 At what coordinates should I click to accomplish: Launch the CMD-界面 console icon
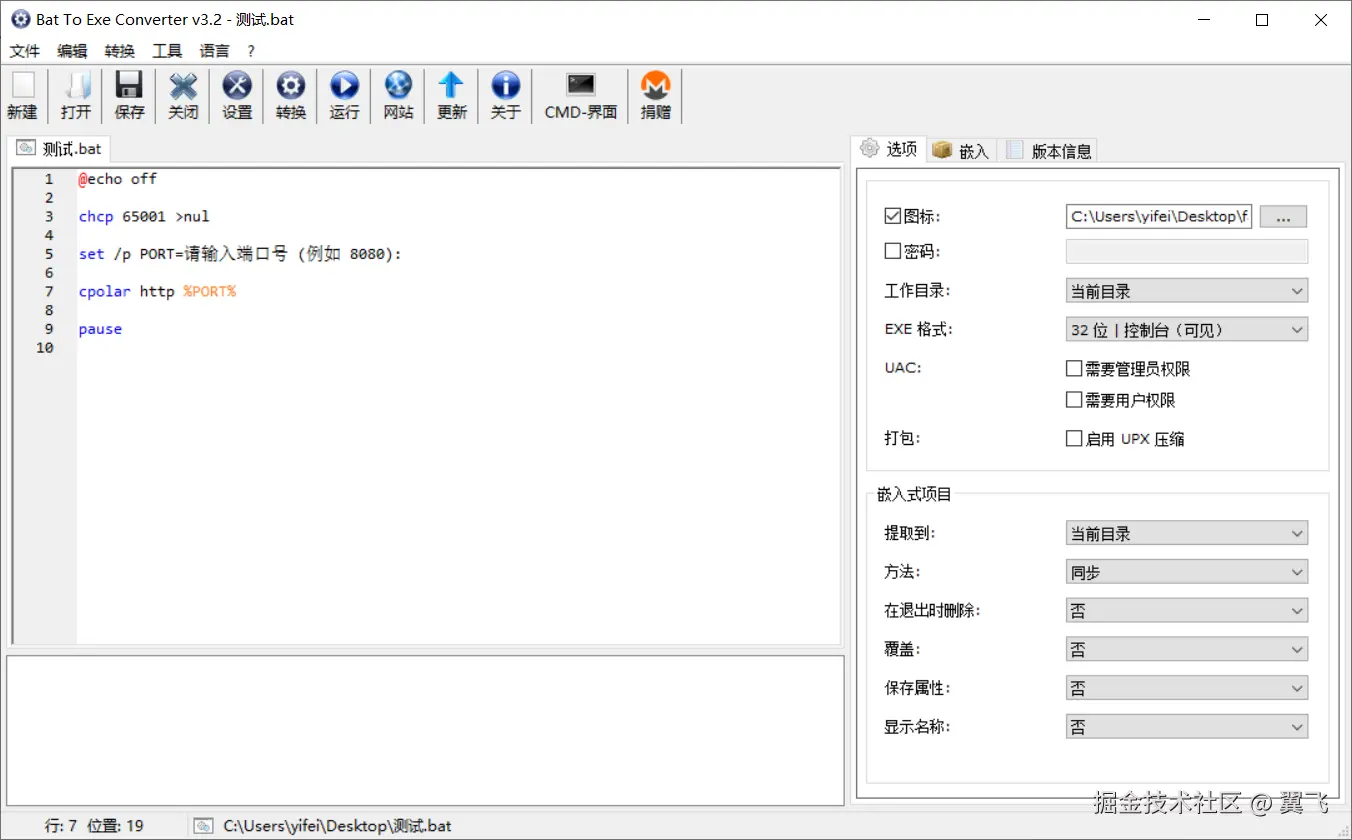(x=581, y=96)
